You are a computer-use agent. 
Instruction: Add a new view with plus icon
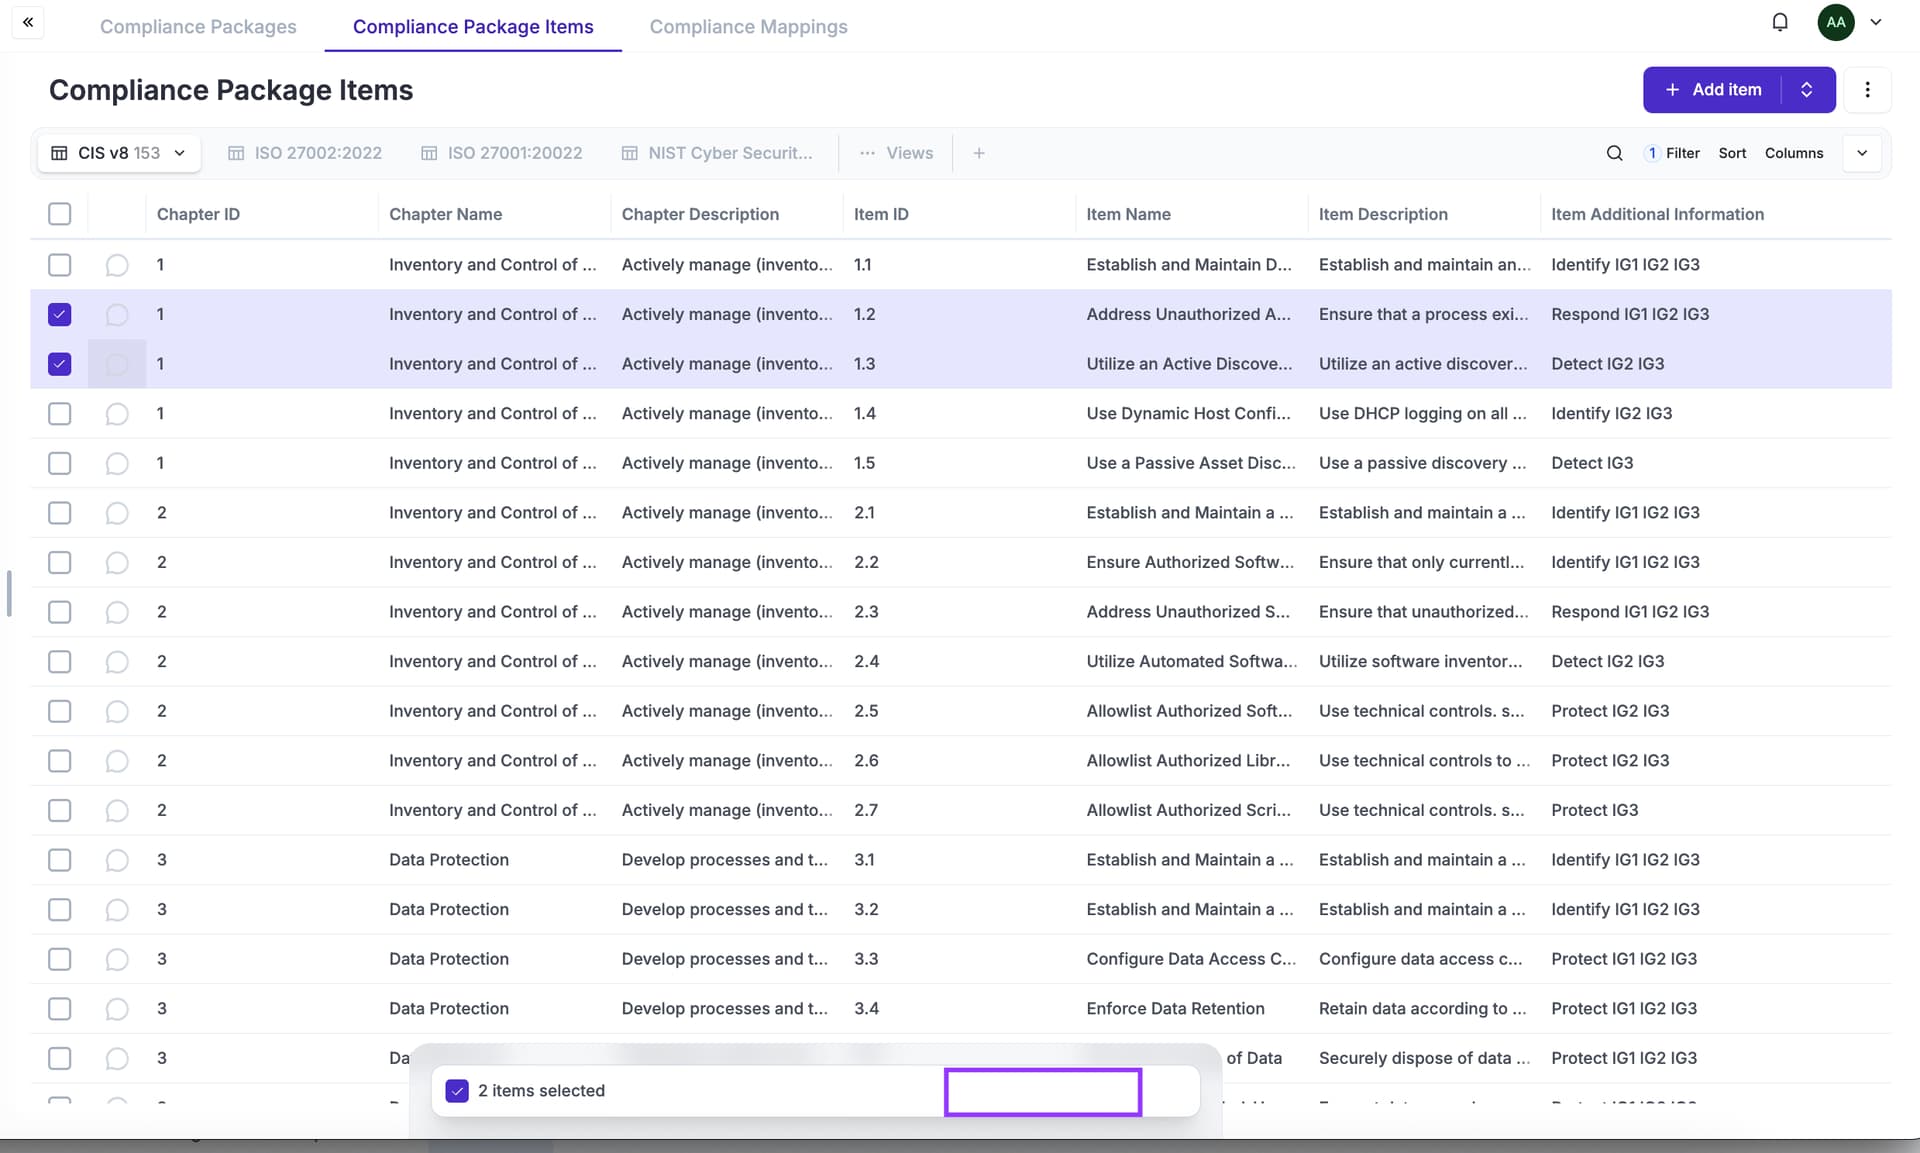tap(979, 153)
